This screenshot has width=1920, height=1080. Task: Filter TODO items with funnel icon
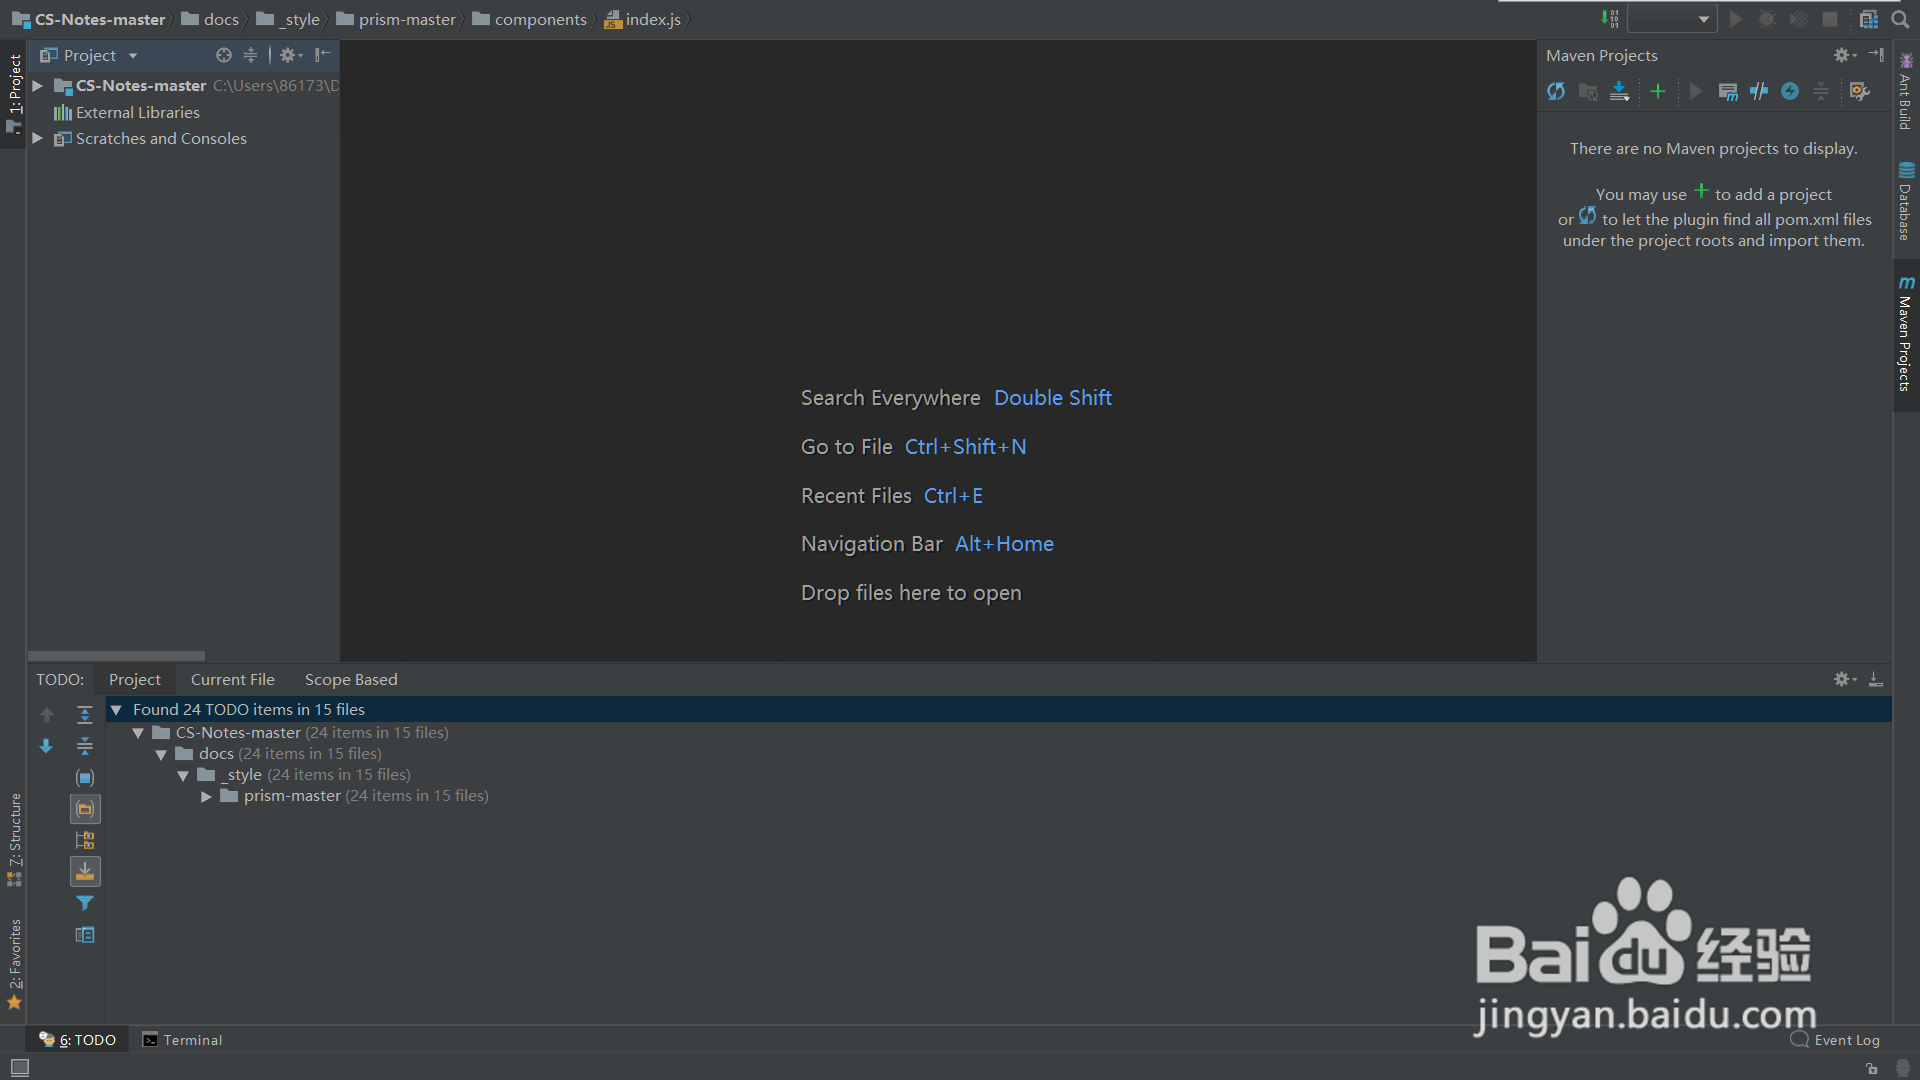(85, 903)
